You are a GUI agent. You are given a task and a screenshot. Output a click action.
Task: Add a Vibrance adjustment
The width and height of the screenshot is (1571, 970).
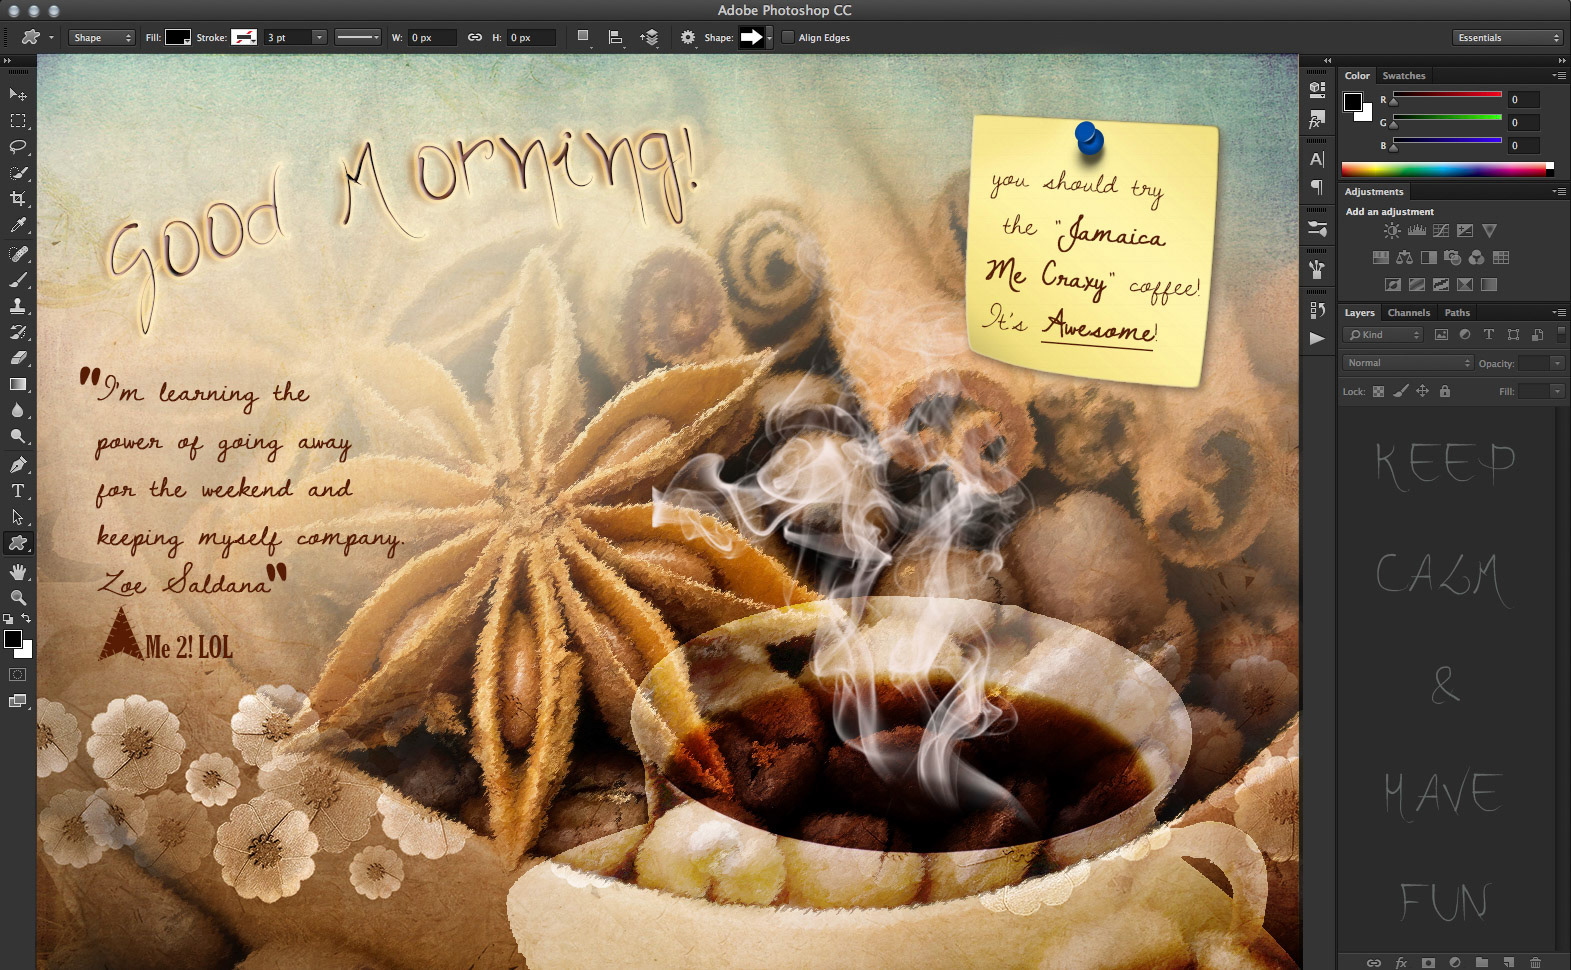tap(1489, 231)
